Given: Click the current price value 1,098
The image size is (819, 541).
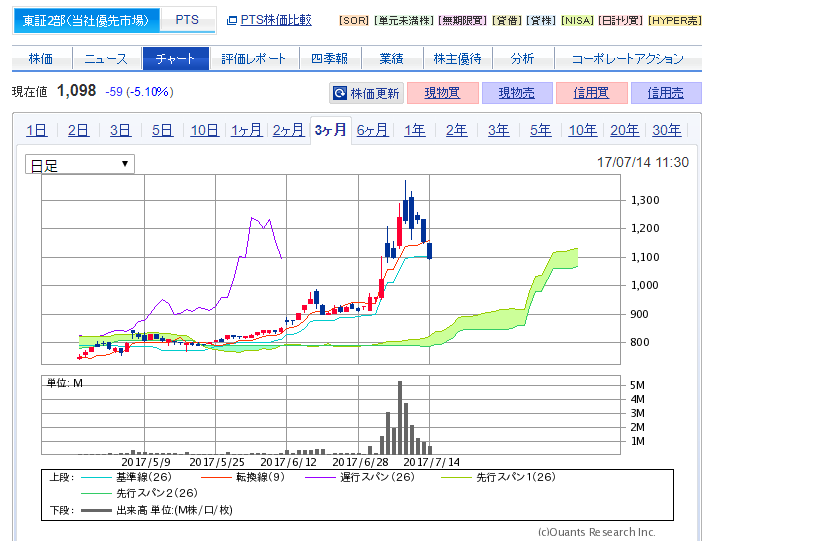Looking at the screenshot, I should tap(76, 91).
